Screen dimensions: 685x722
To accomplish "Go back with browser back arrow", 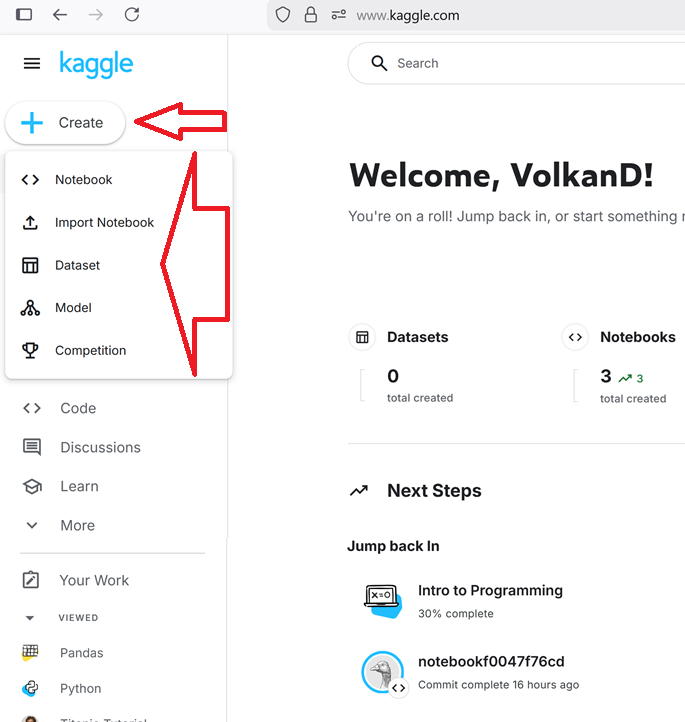I will (x=60, y=15).
